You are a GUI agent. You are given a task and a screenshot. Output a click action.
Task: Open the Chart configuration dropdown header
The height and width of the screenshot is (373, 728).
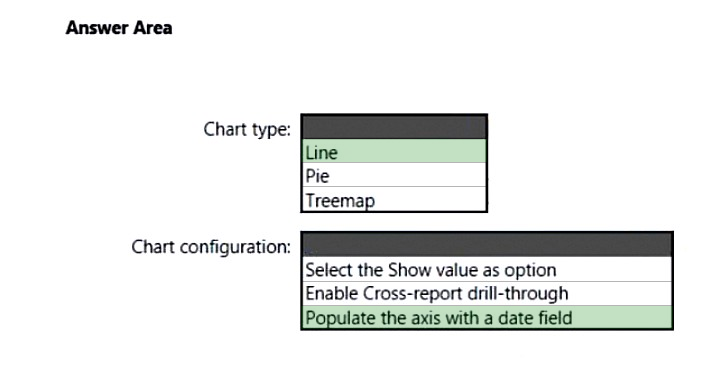coord(487,244)
